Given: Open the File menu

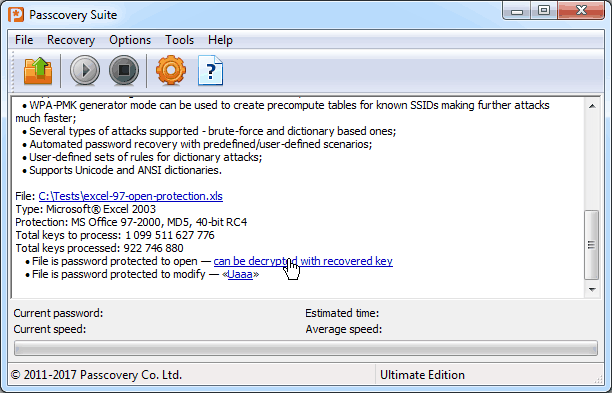Looking at the screenshot, I should click(x=24, y=40).
